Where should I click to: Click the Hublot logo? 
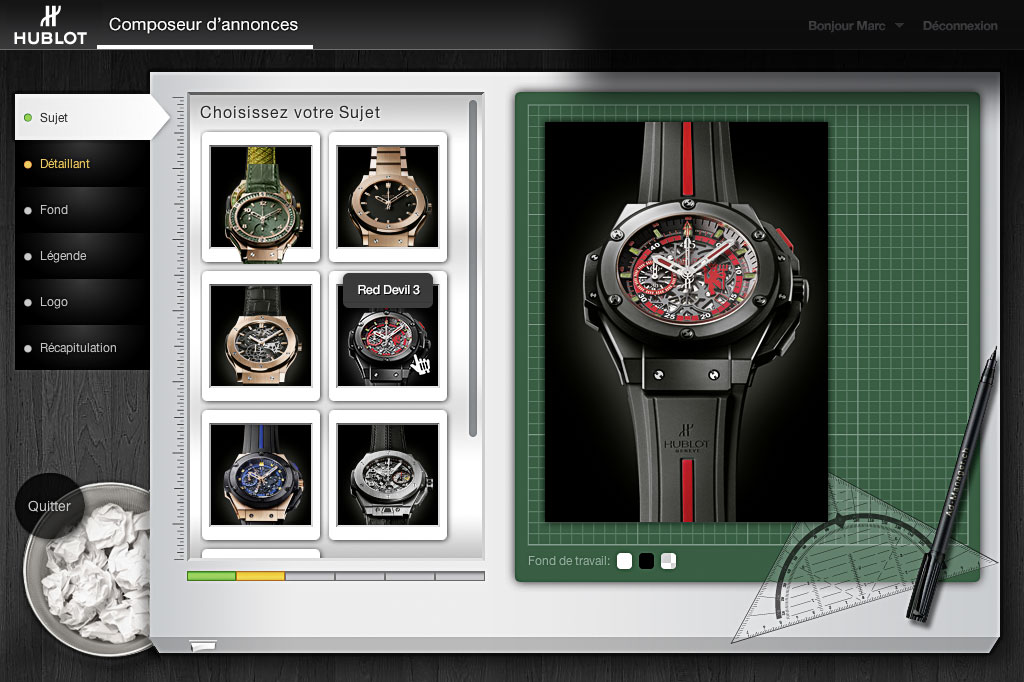(x=50, y=25)
